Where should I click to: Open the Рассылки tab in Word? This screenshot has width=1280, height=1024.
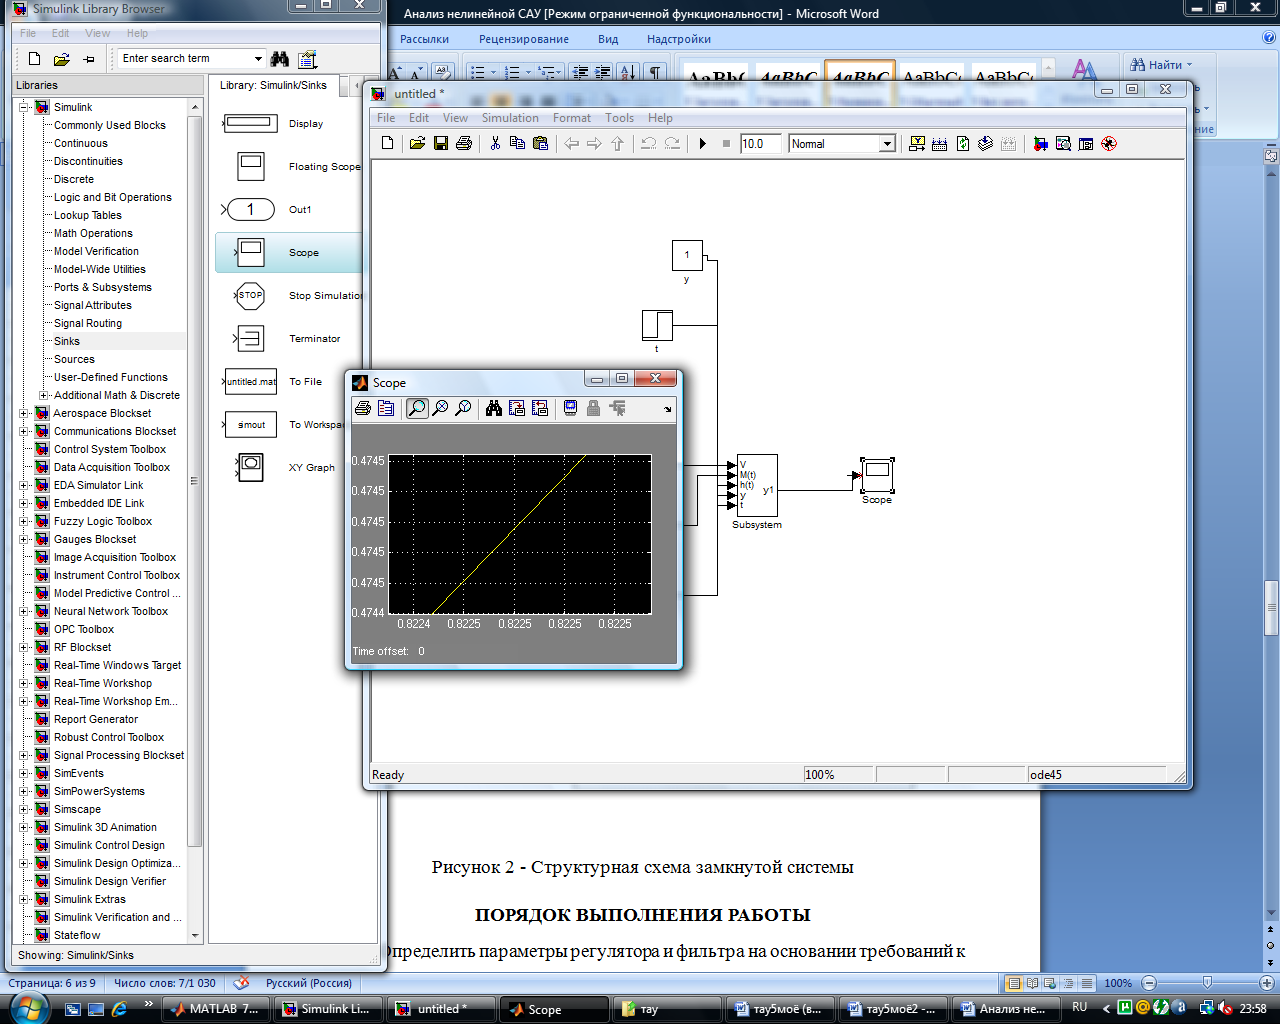coord(425,40)
